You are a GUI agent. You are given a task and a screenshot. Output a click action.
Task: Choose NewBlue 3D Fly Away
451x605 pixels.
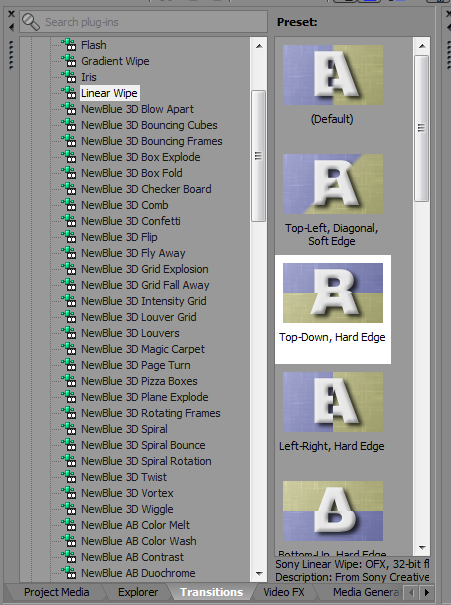click(x=133, y=253)
